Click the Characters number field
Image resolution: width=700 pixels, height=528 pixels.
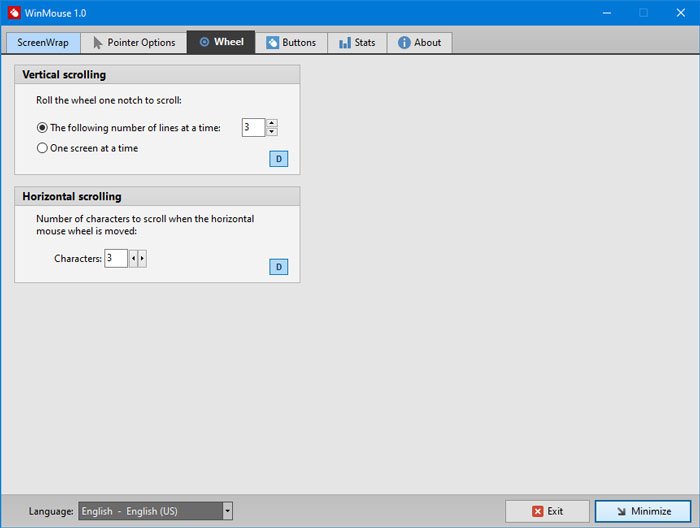(x=116, y=258)
